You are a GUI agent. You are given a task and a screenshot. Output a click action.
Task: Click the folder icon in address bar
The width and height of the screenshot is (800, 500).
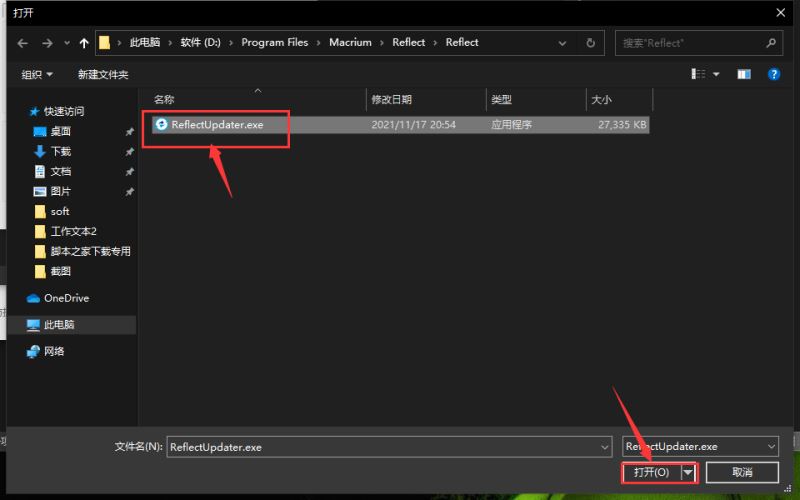coord(105,42)
